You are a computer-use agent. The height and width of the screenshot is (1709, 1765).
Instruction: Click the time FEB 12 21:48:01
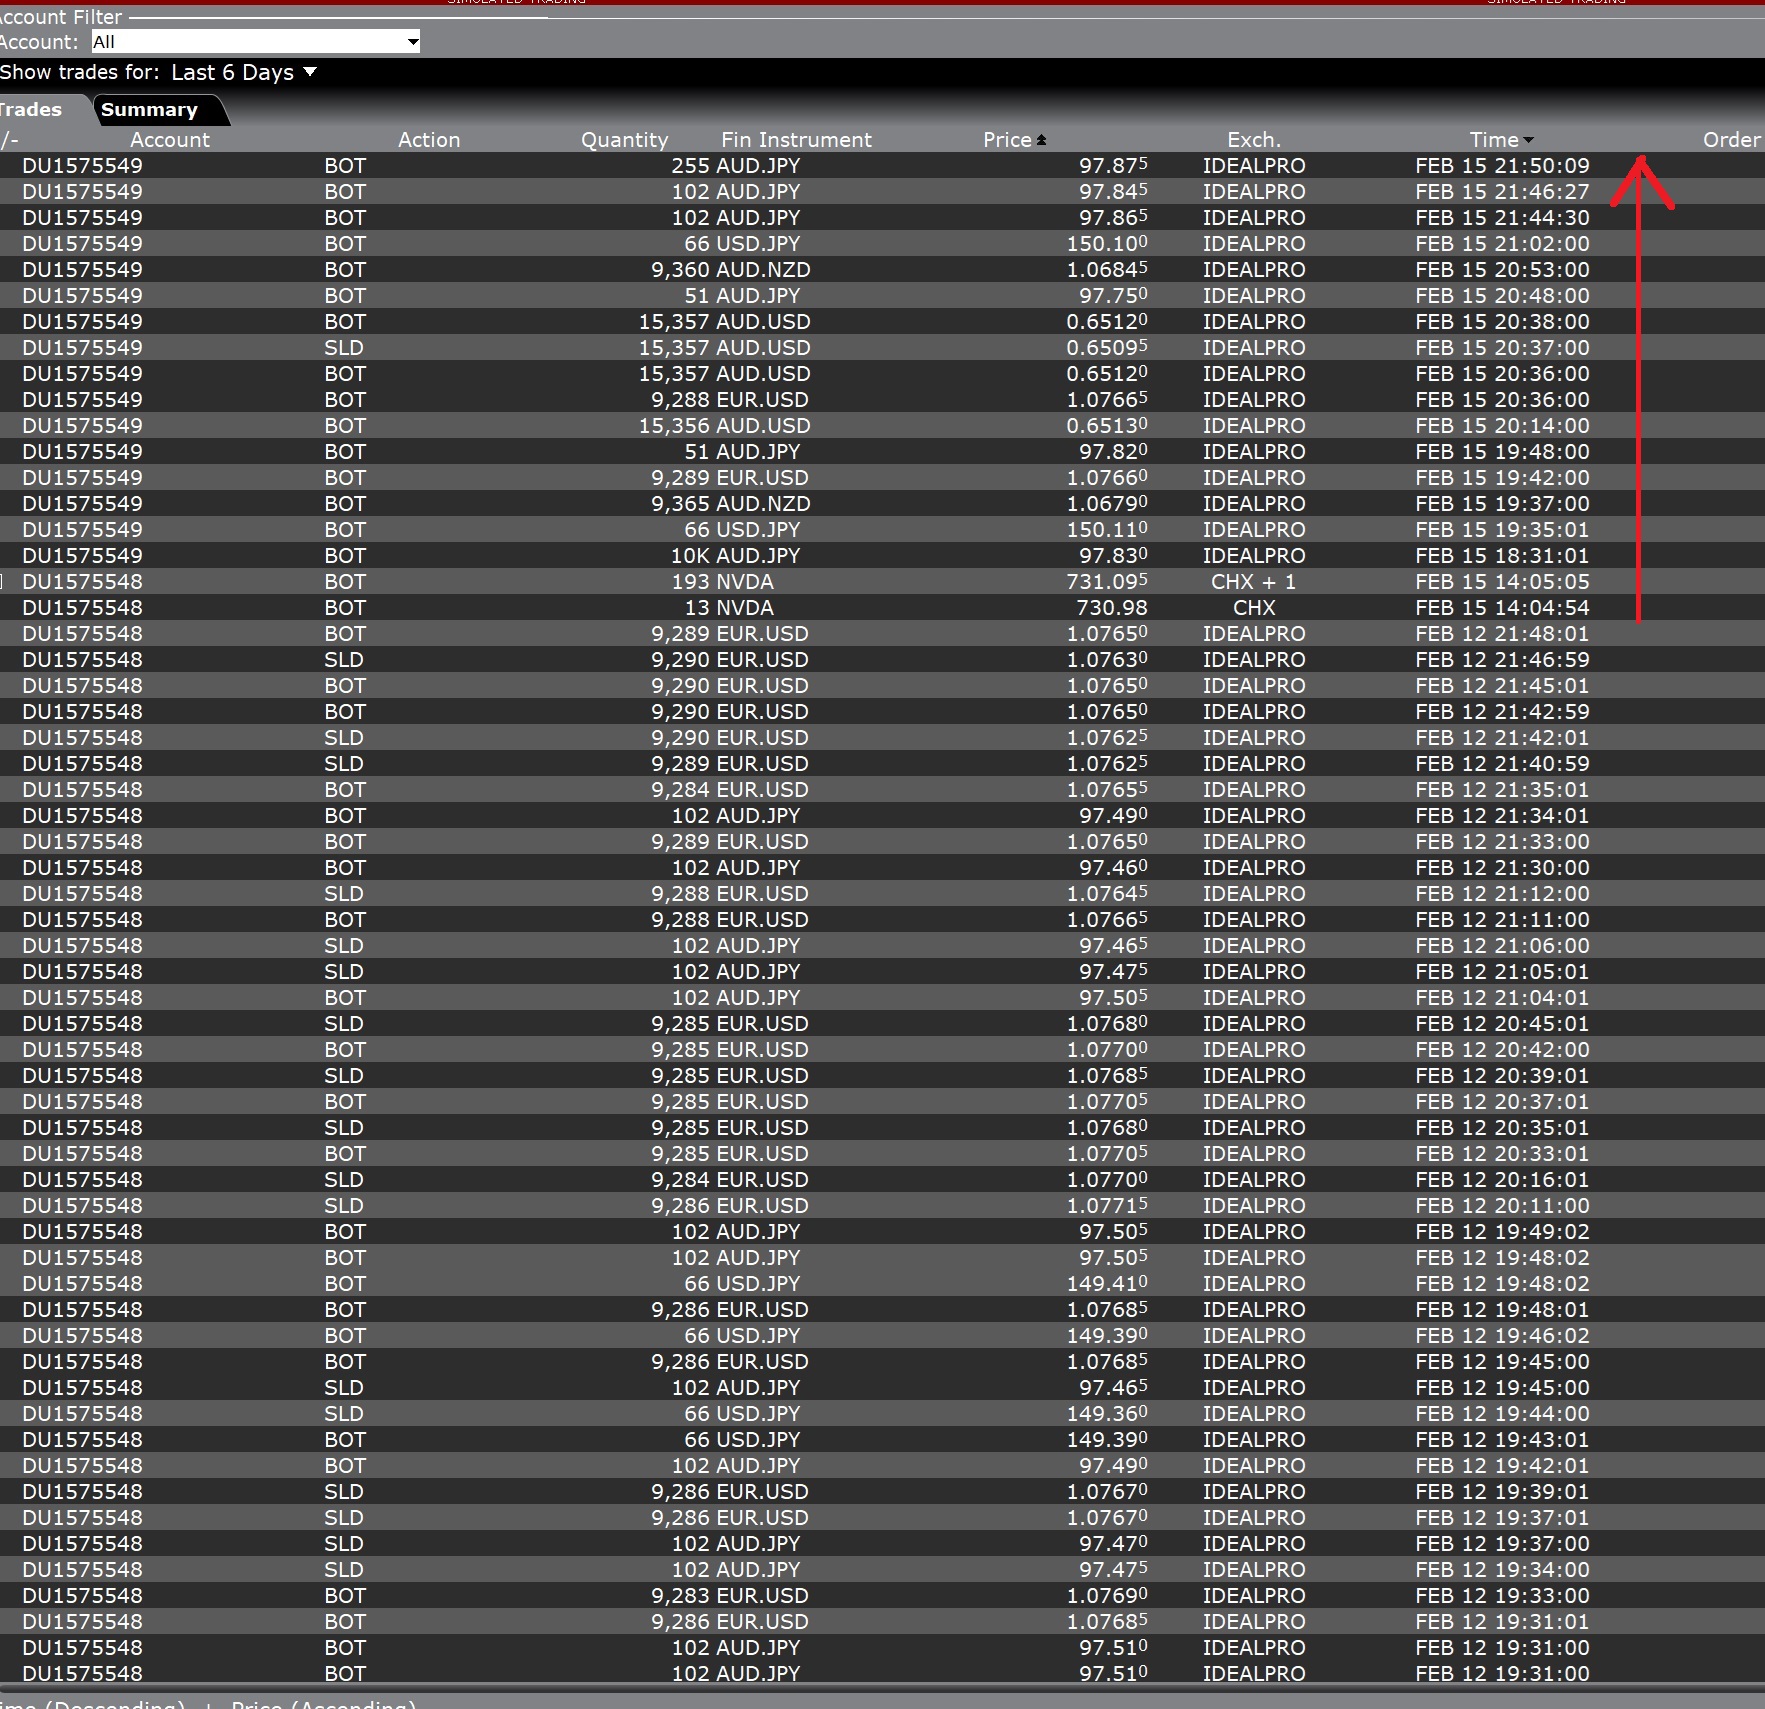1502,634
